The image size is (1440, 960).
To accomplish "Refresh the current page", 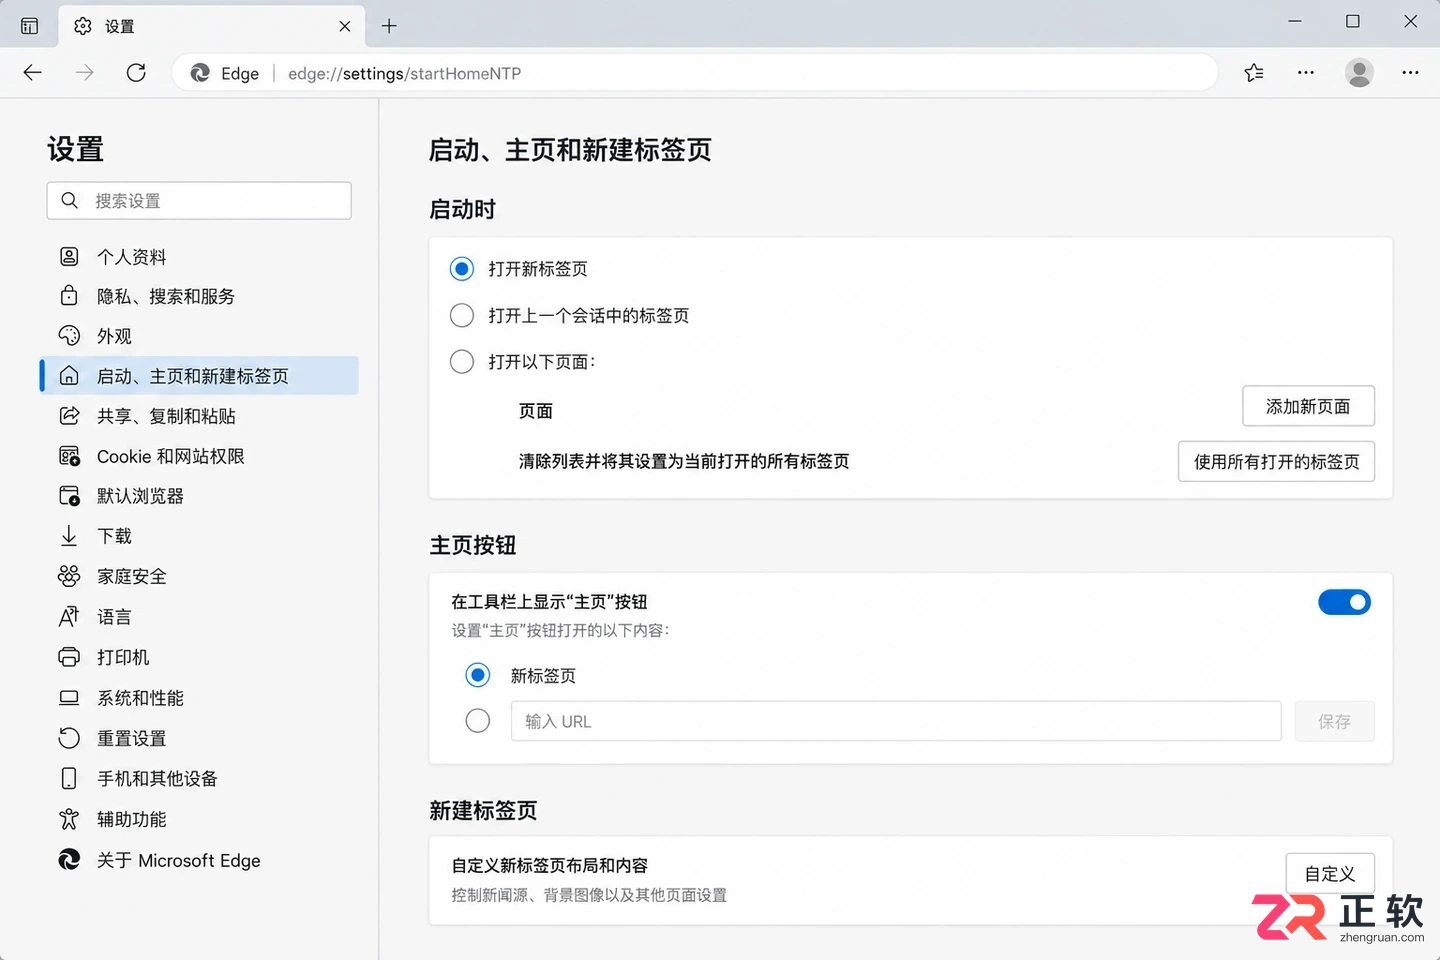I will [137, 72].
